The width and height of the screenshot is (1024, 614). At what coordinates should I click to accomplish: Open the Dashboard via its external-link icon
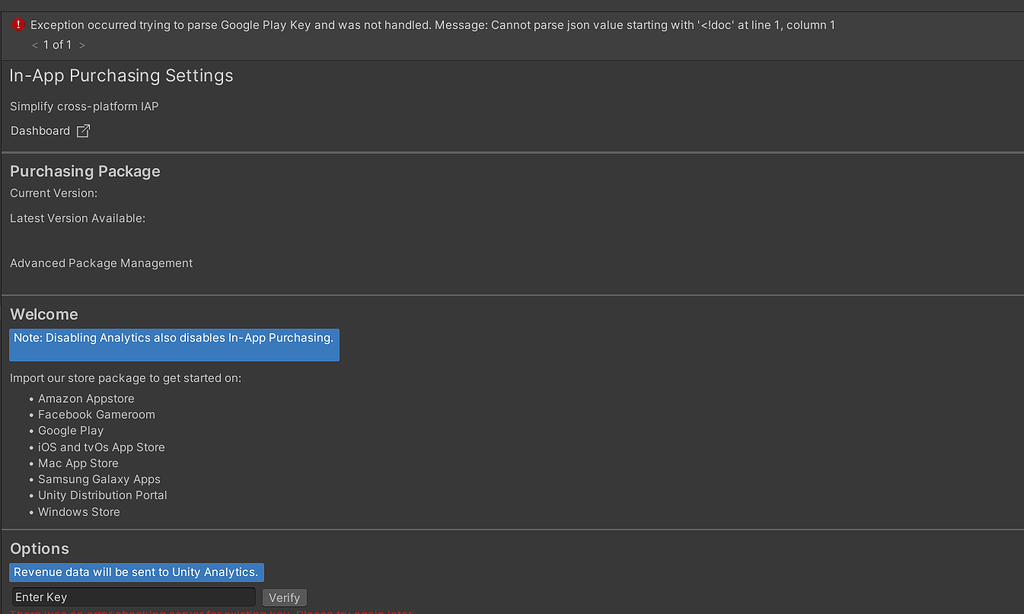coord(83,130)
